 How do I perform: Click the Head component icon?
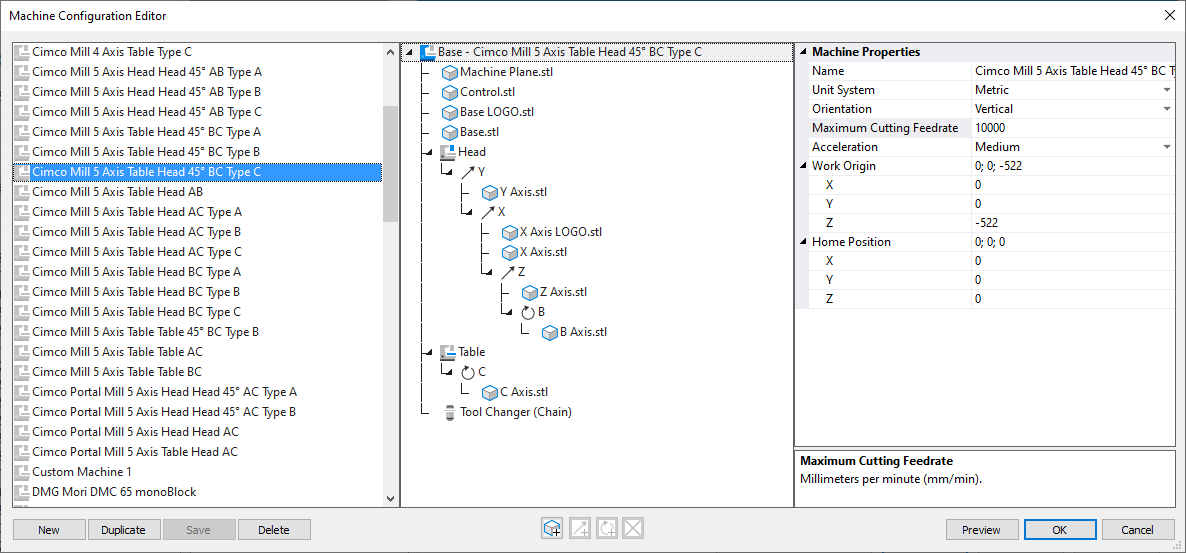448,152
